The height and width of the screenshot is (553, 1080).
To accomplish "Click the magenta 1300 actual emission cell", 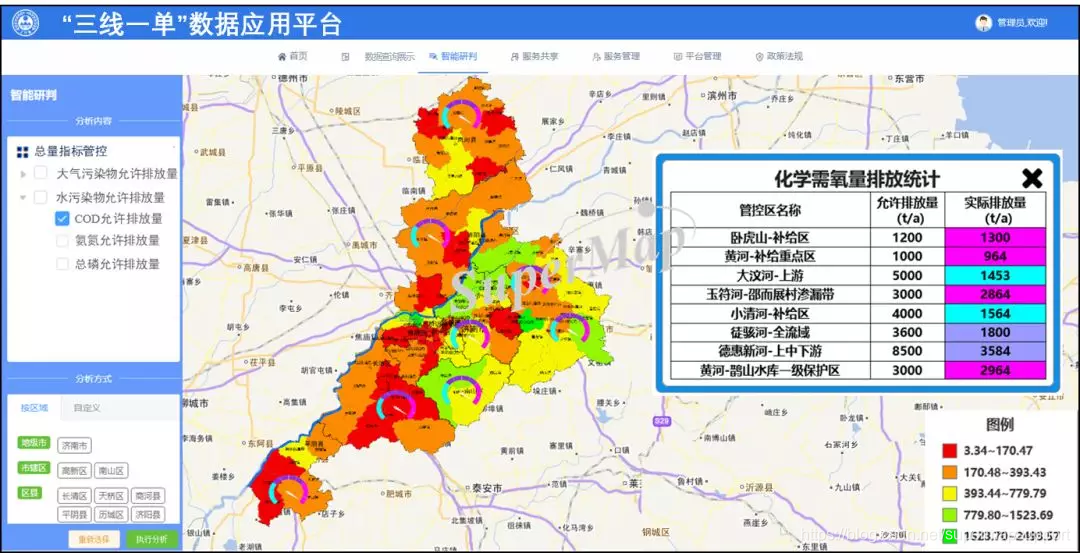I will 995,238.
